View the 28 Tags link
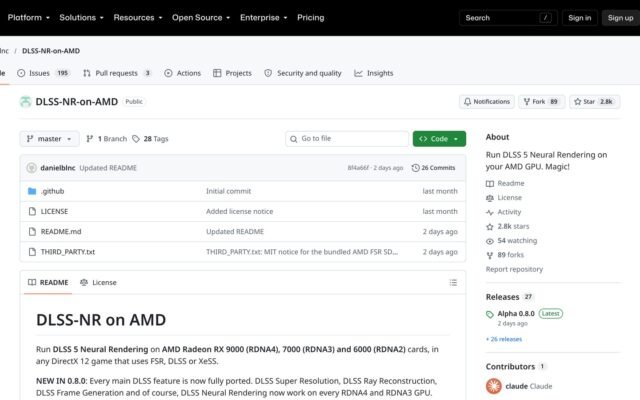The image size is (640, 400). coord(150,139)
